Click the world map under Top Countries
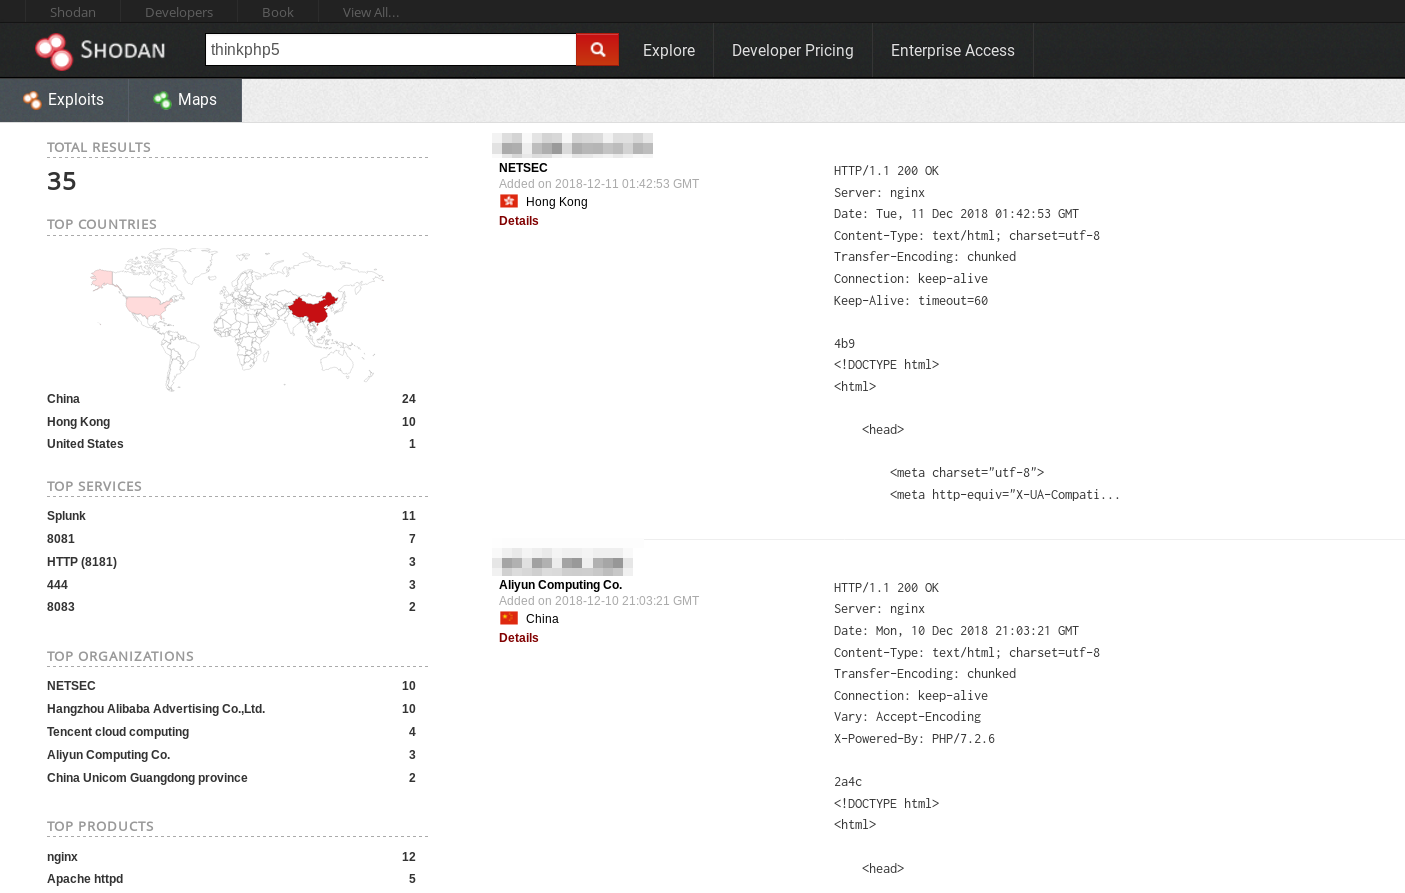The image size is (1405, 893). pyautogui.click(x=237, y=318)
